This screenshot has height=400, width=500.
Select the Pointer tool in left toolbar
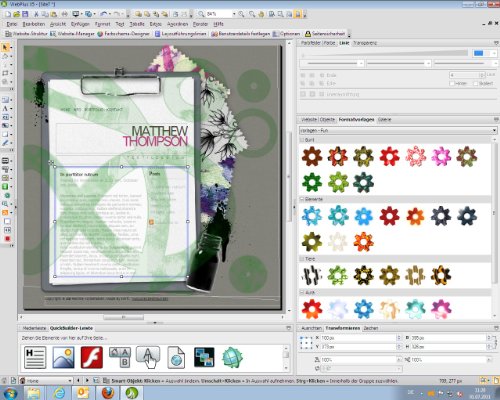point(5,48)
